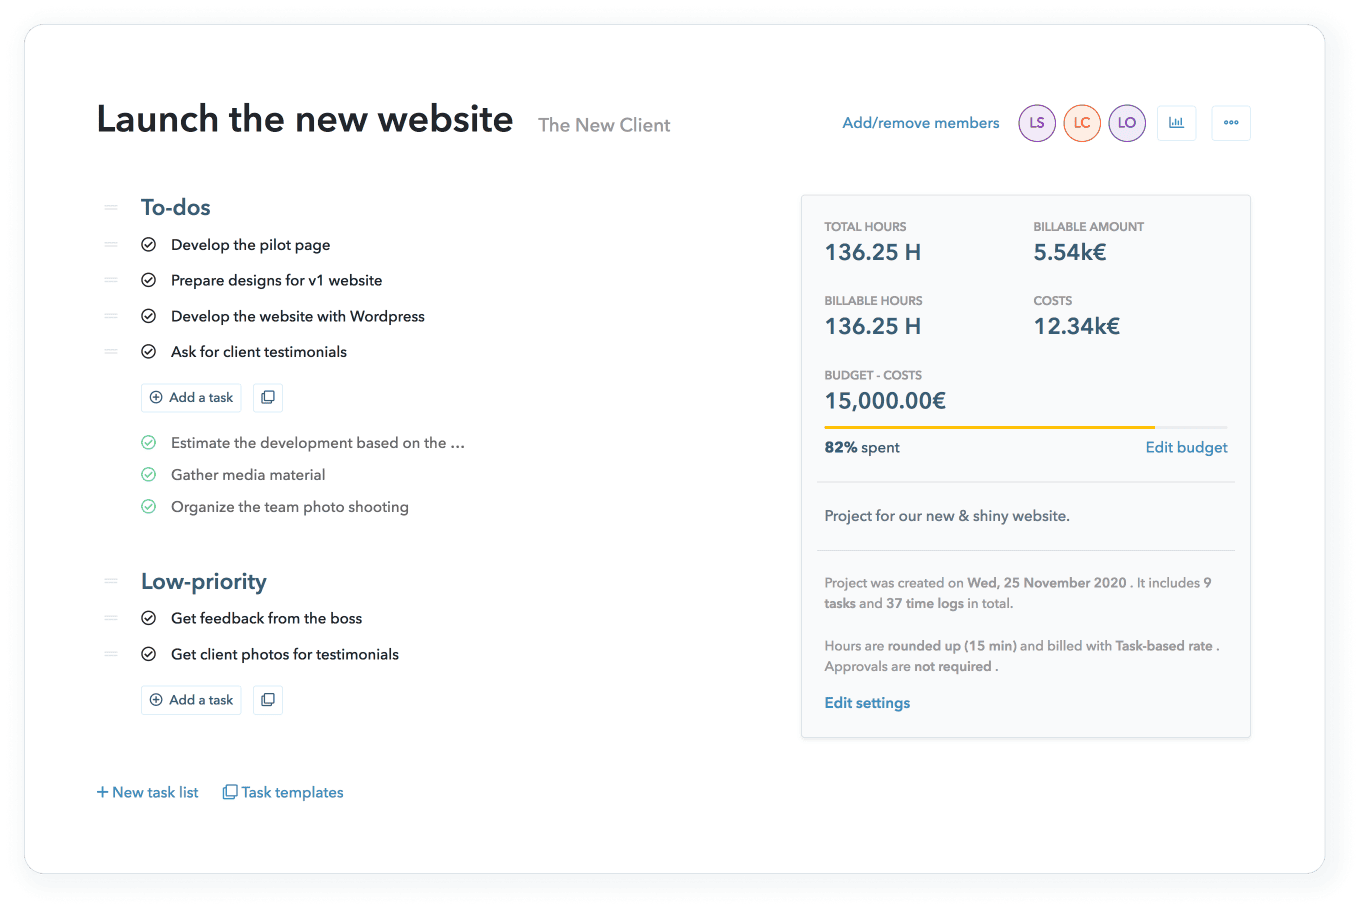1362x910 pixels.
Task: Click the yellow budget spent progress bar
Action: point(989,428)
